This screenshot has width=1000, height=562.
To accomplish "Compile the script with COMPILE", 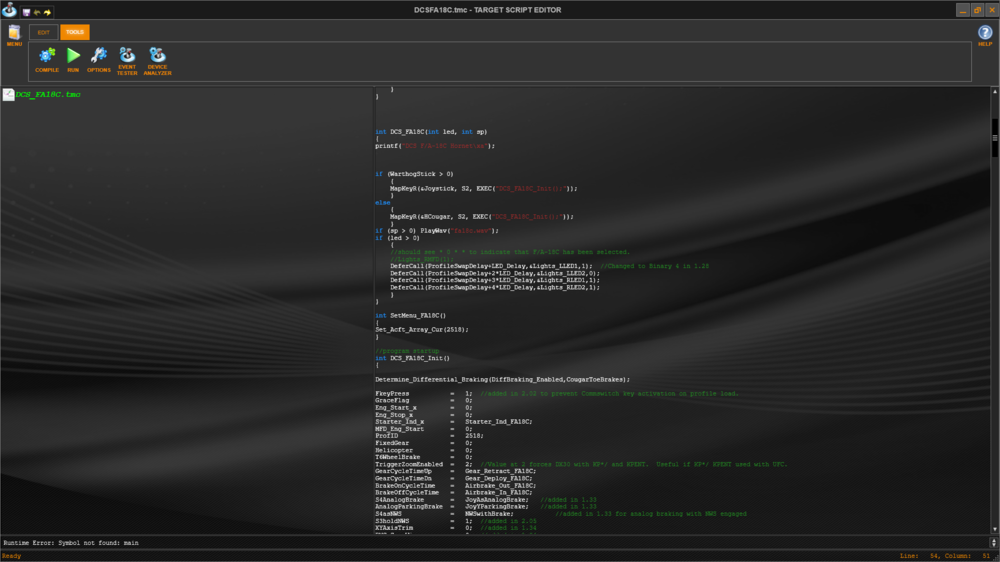I will click(x=47, y=61).
